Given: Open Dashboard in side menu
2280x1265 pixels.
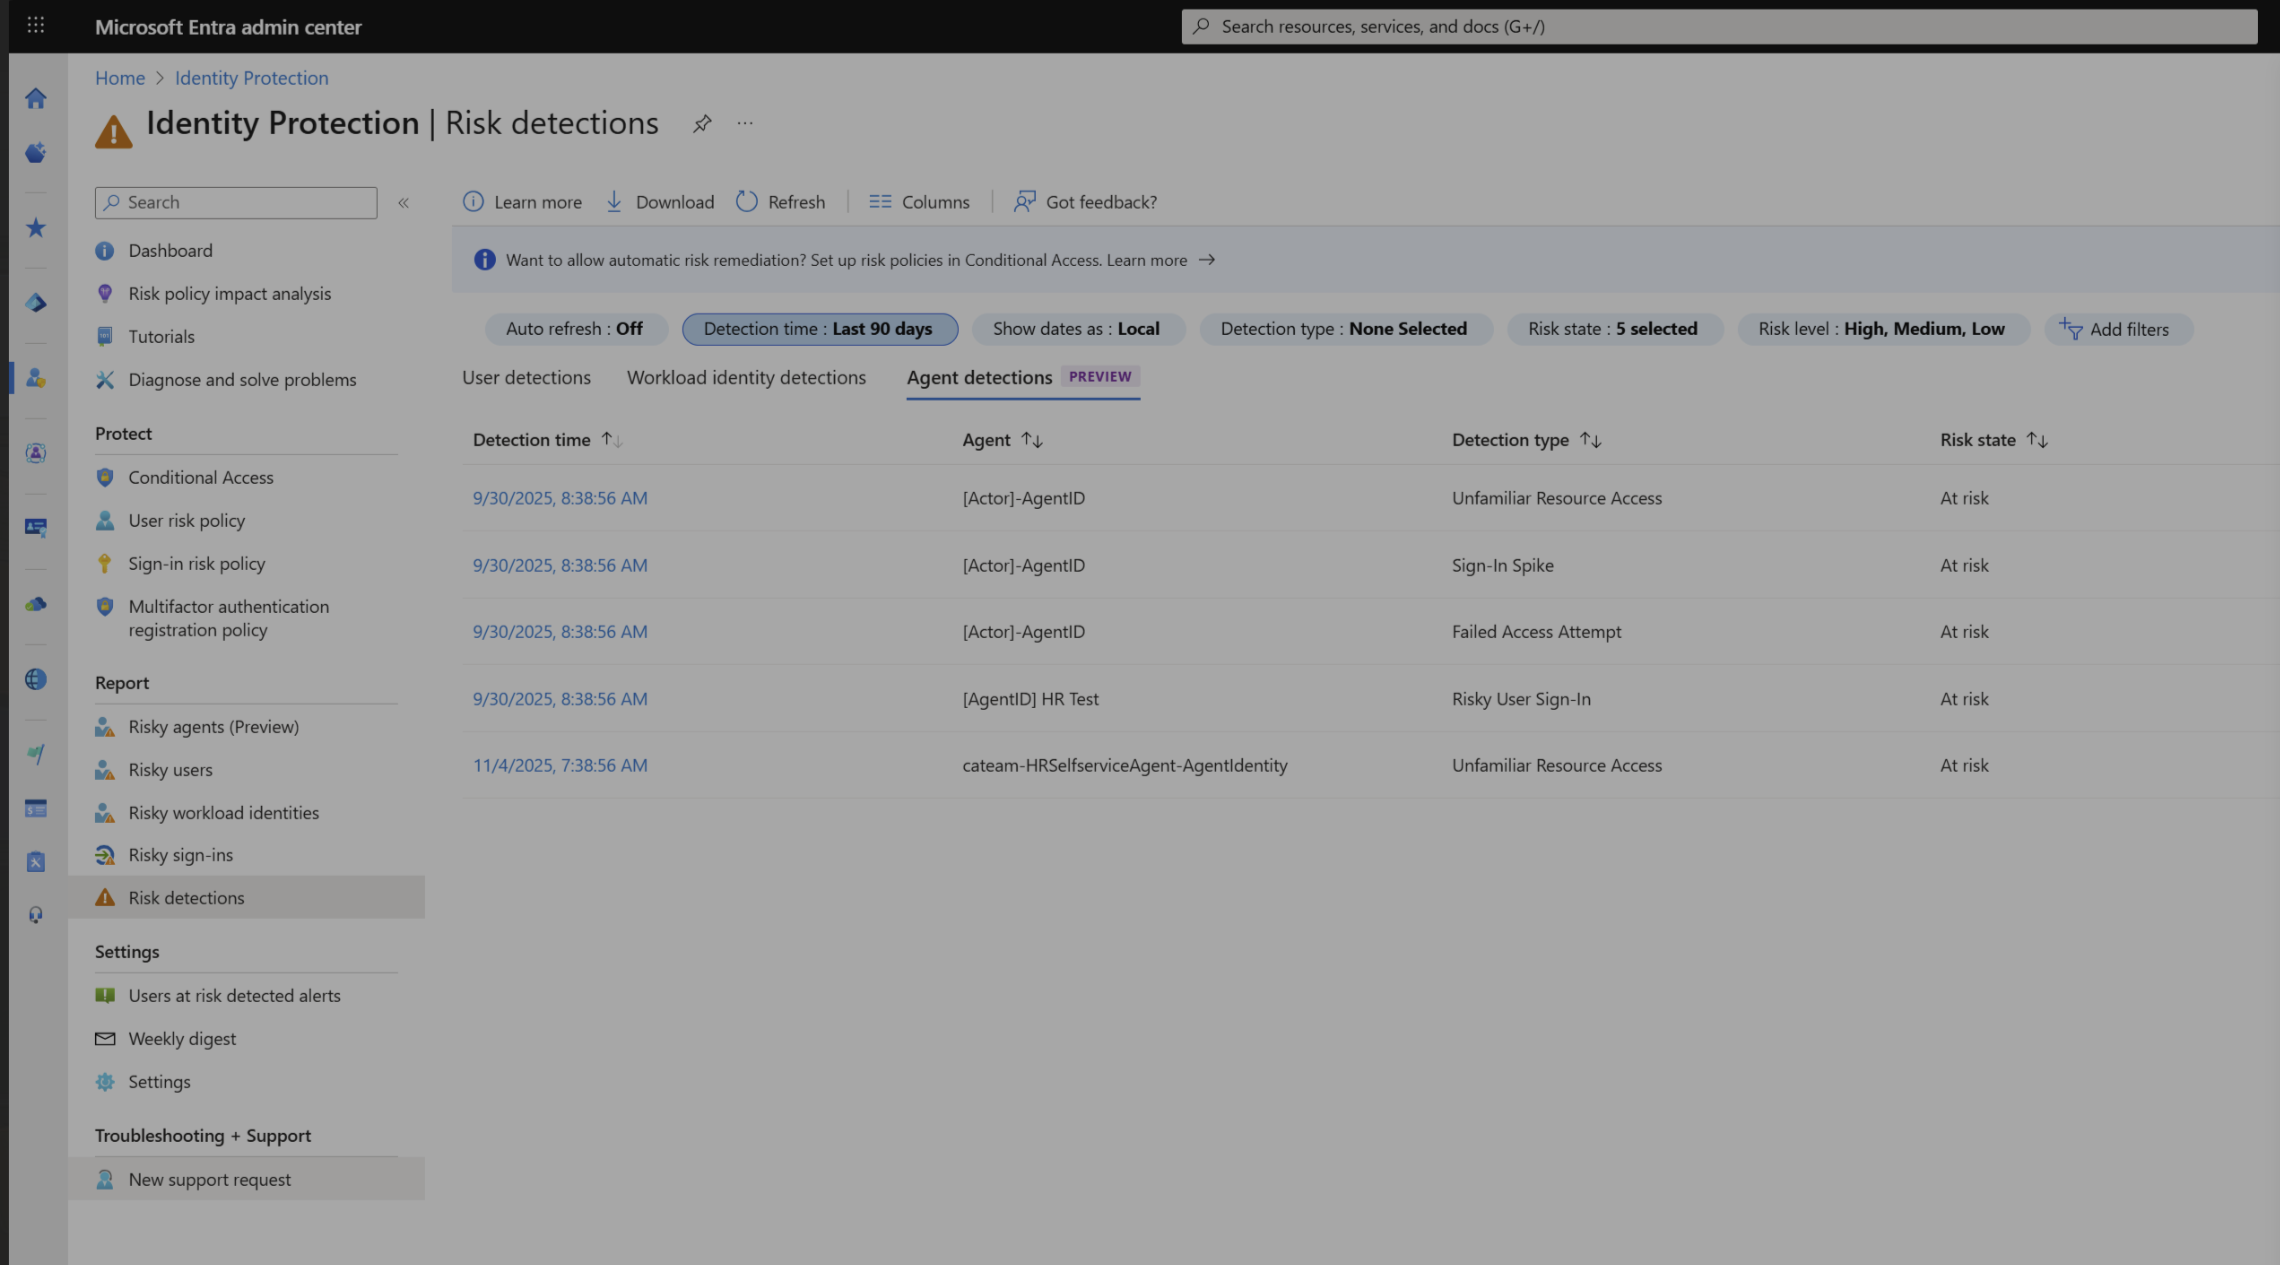Looking at the screenshot, I should (170, 251).
